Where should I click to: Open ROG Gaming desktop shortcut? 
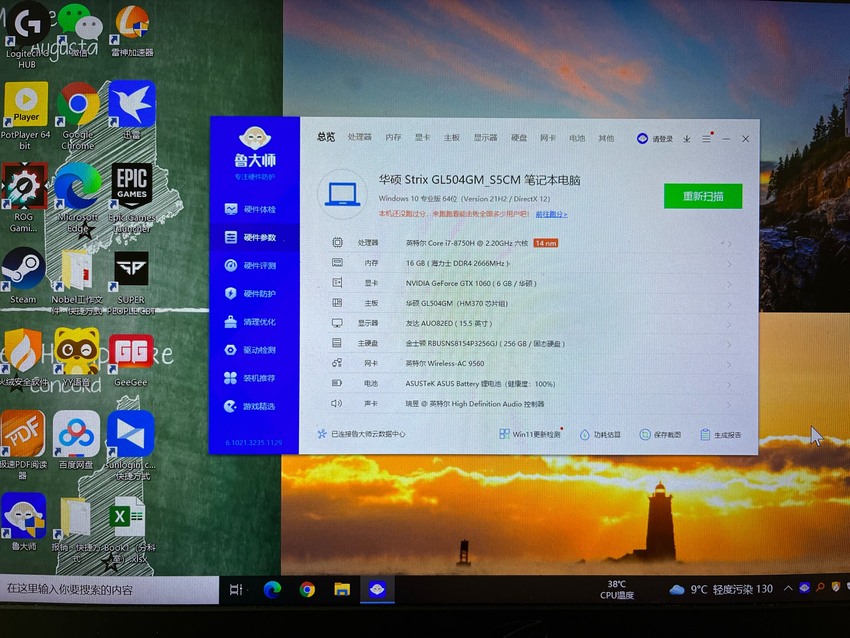pyautogui.click(x=23, y=198)
